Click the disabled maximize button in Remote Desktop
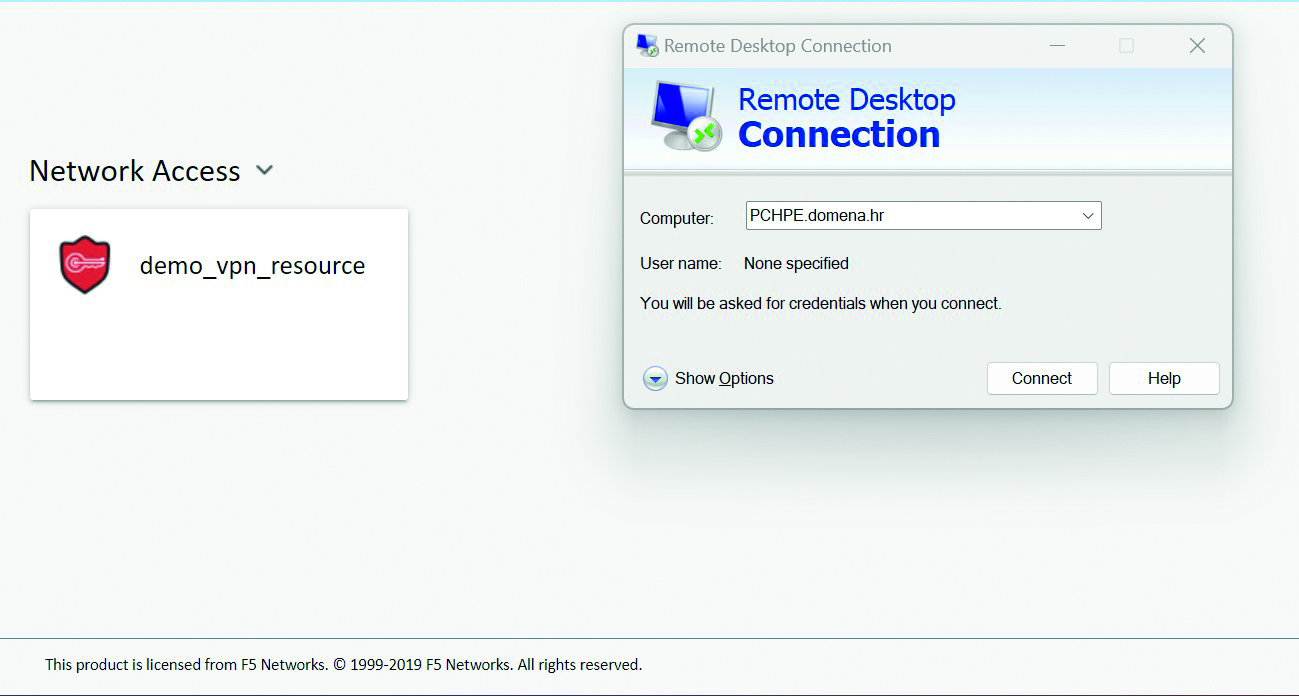 (1126, 46)
